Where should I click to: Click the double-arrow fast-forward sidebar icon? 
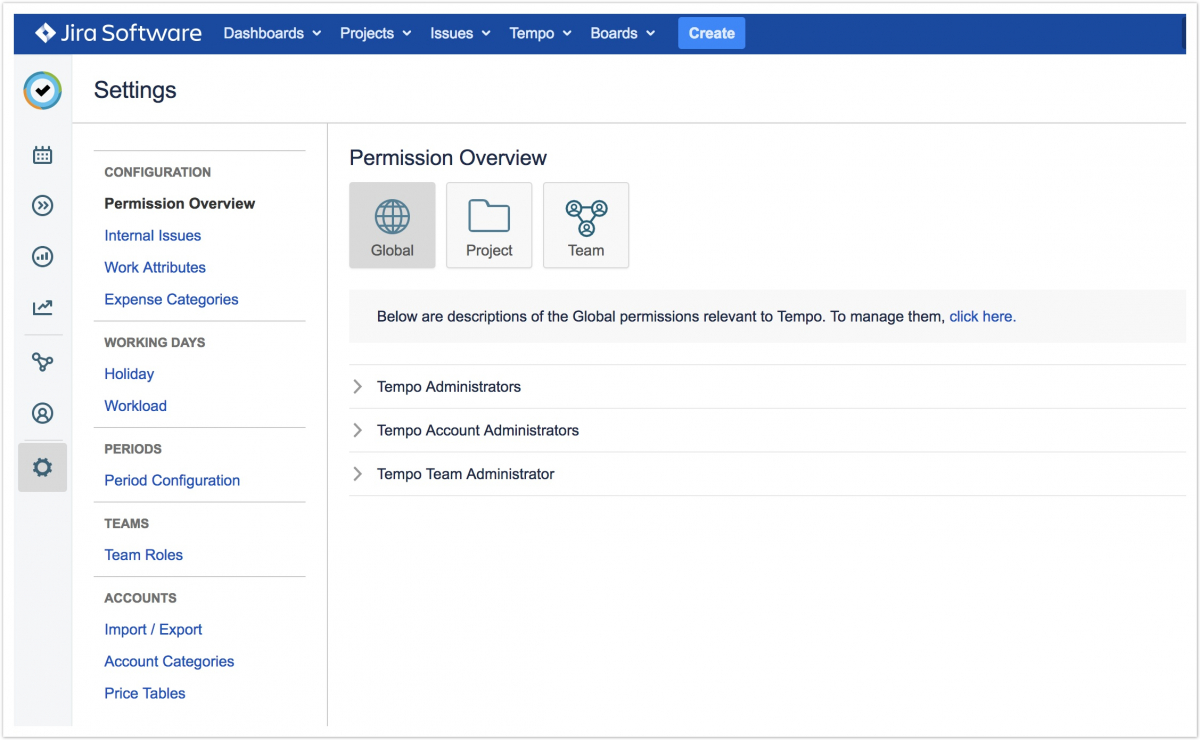click(x=42, y=206)
